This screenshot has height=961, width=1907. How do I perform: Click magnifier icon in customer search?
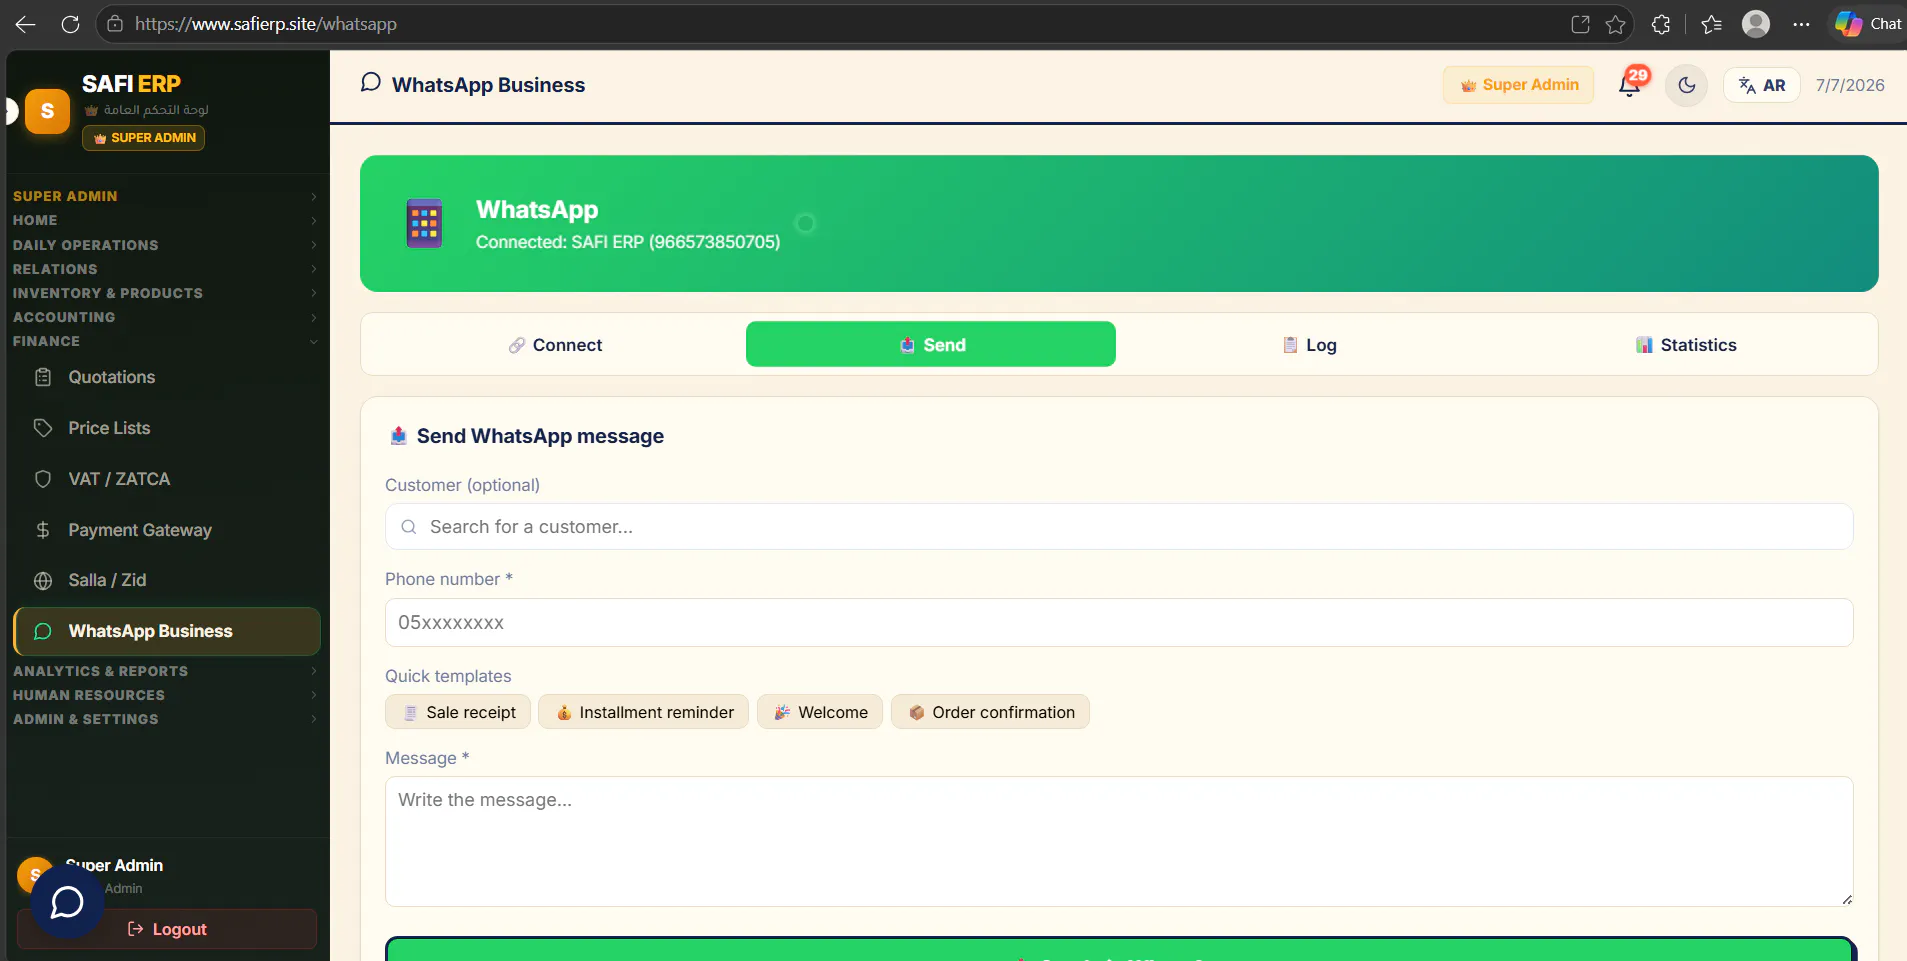tap(409, 527)
